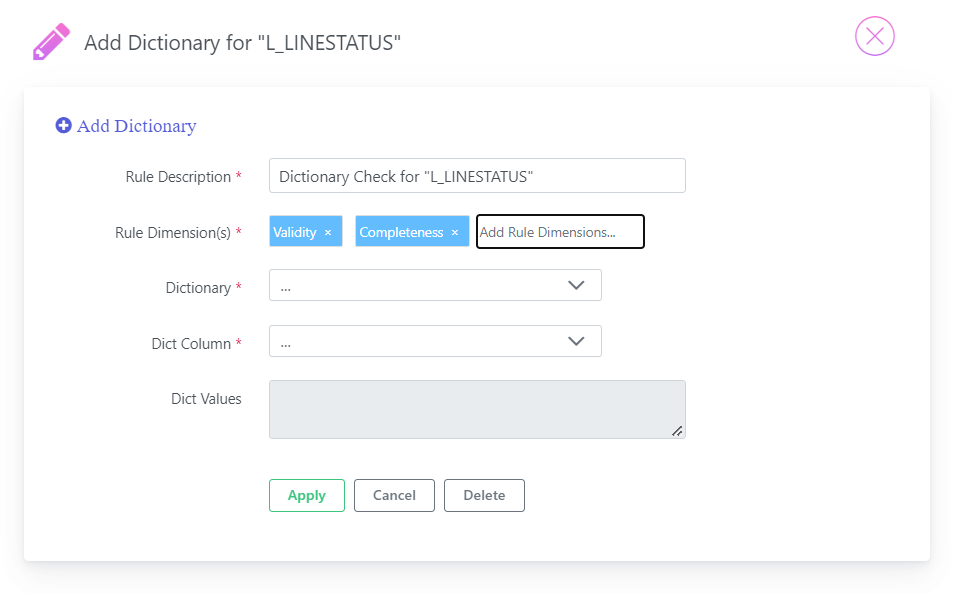
Task: Open the Dict Column select box
Action: [x=435, y=341]
